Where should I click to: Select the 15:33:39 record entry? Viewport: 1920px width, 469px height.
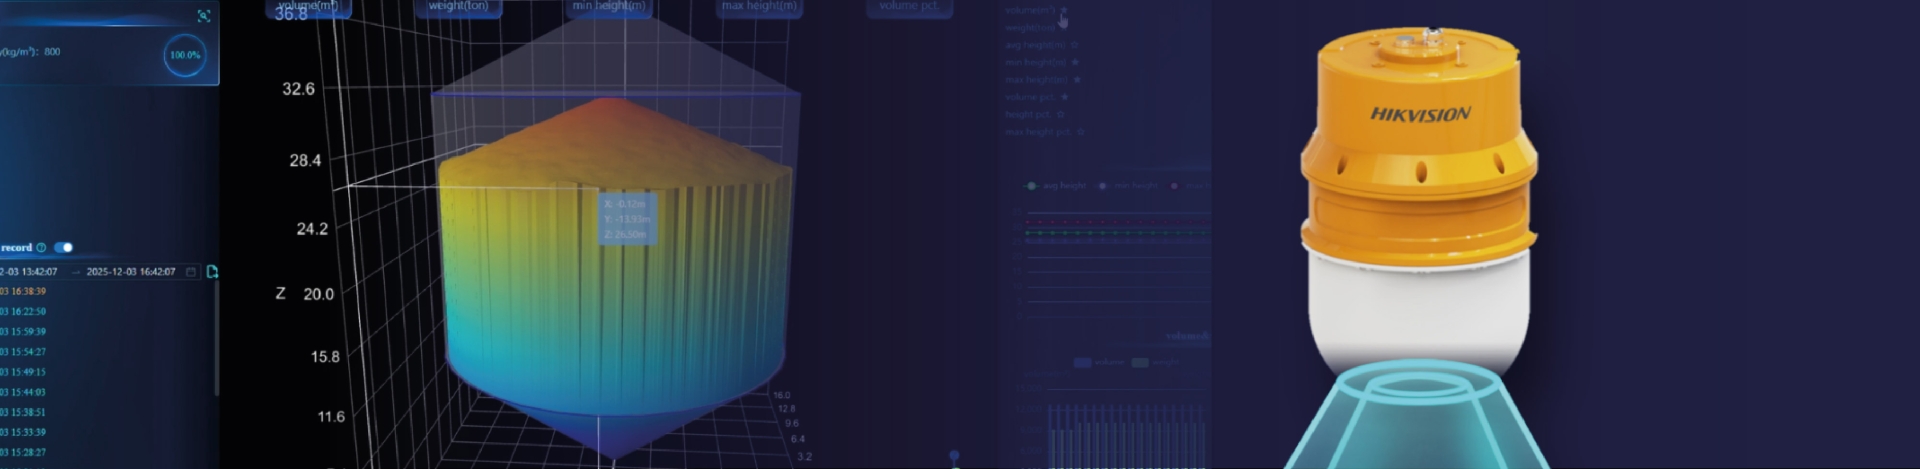(23, 432)
